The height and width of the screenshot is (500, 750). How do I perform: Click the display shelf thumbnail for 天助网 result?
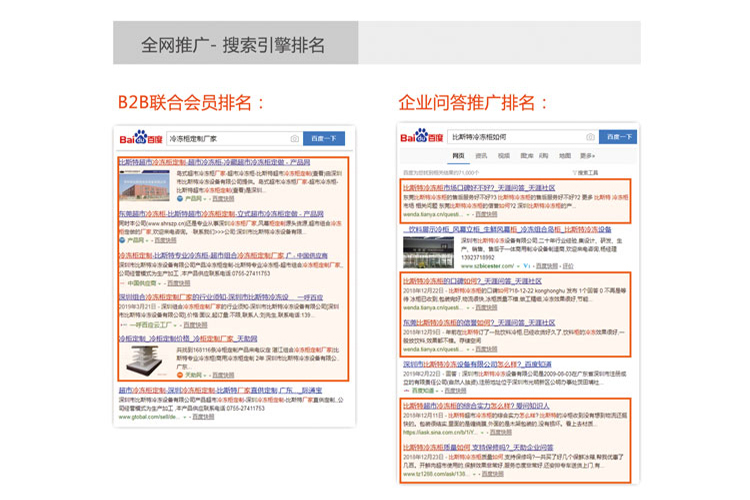145,357
